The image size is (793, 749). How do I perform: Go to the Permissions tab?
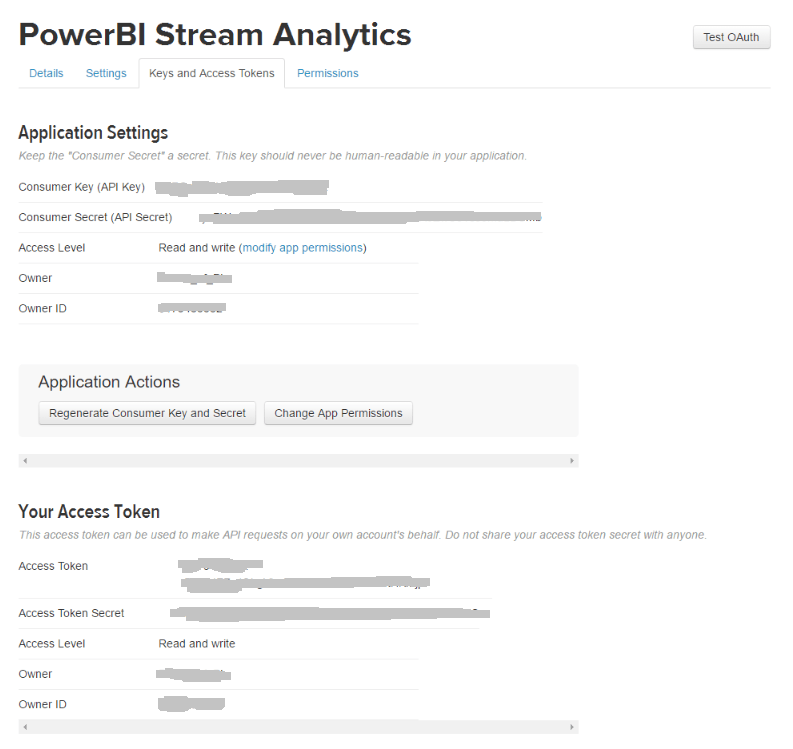tap(328, 73)
